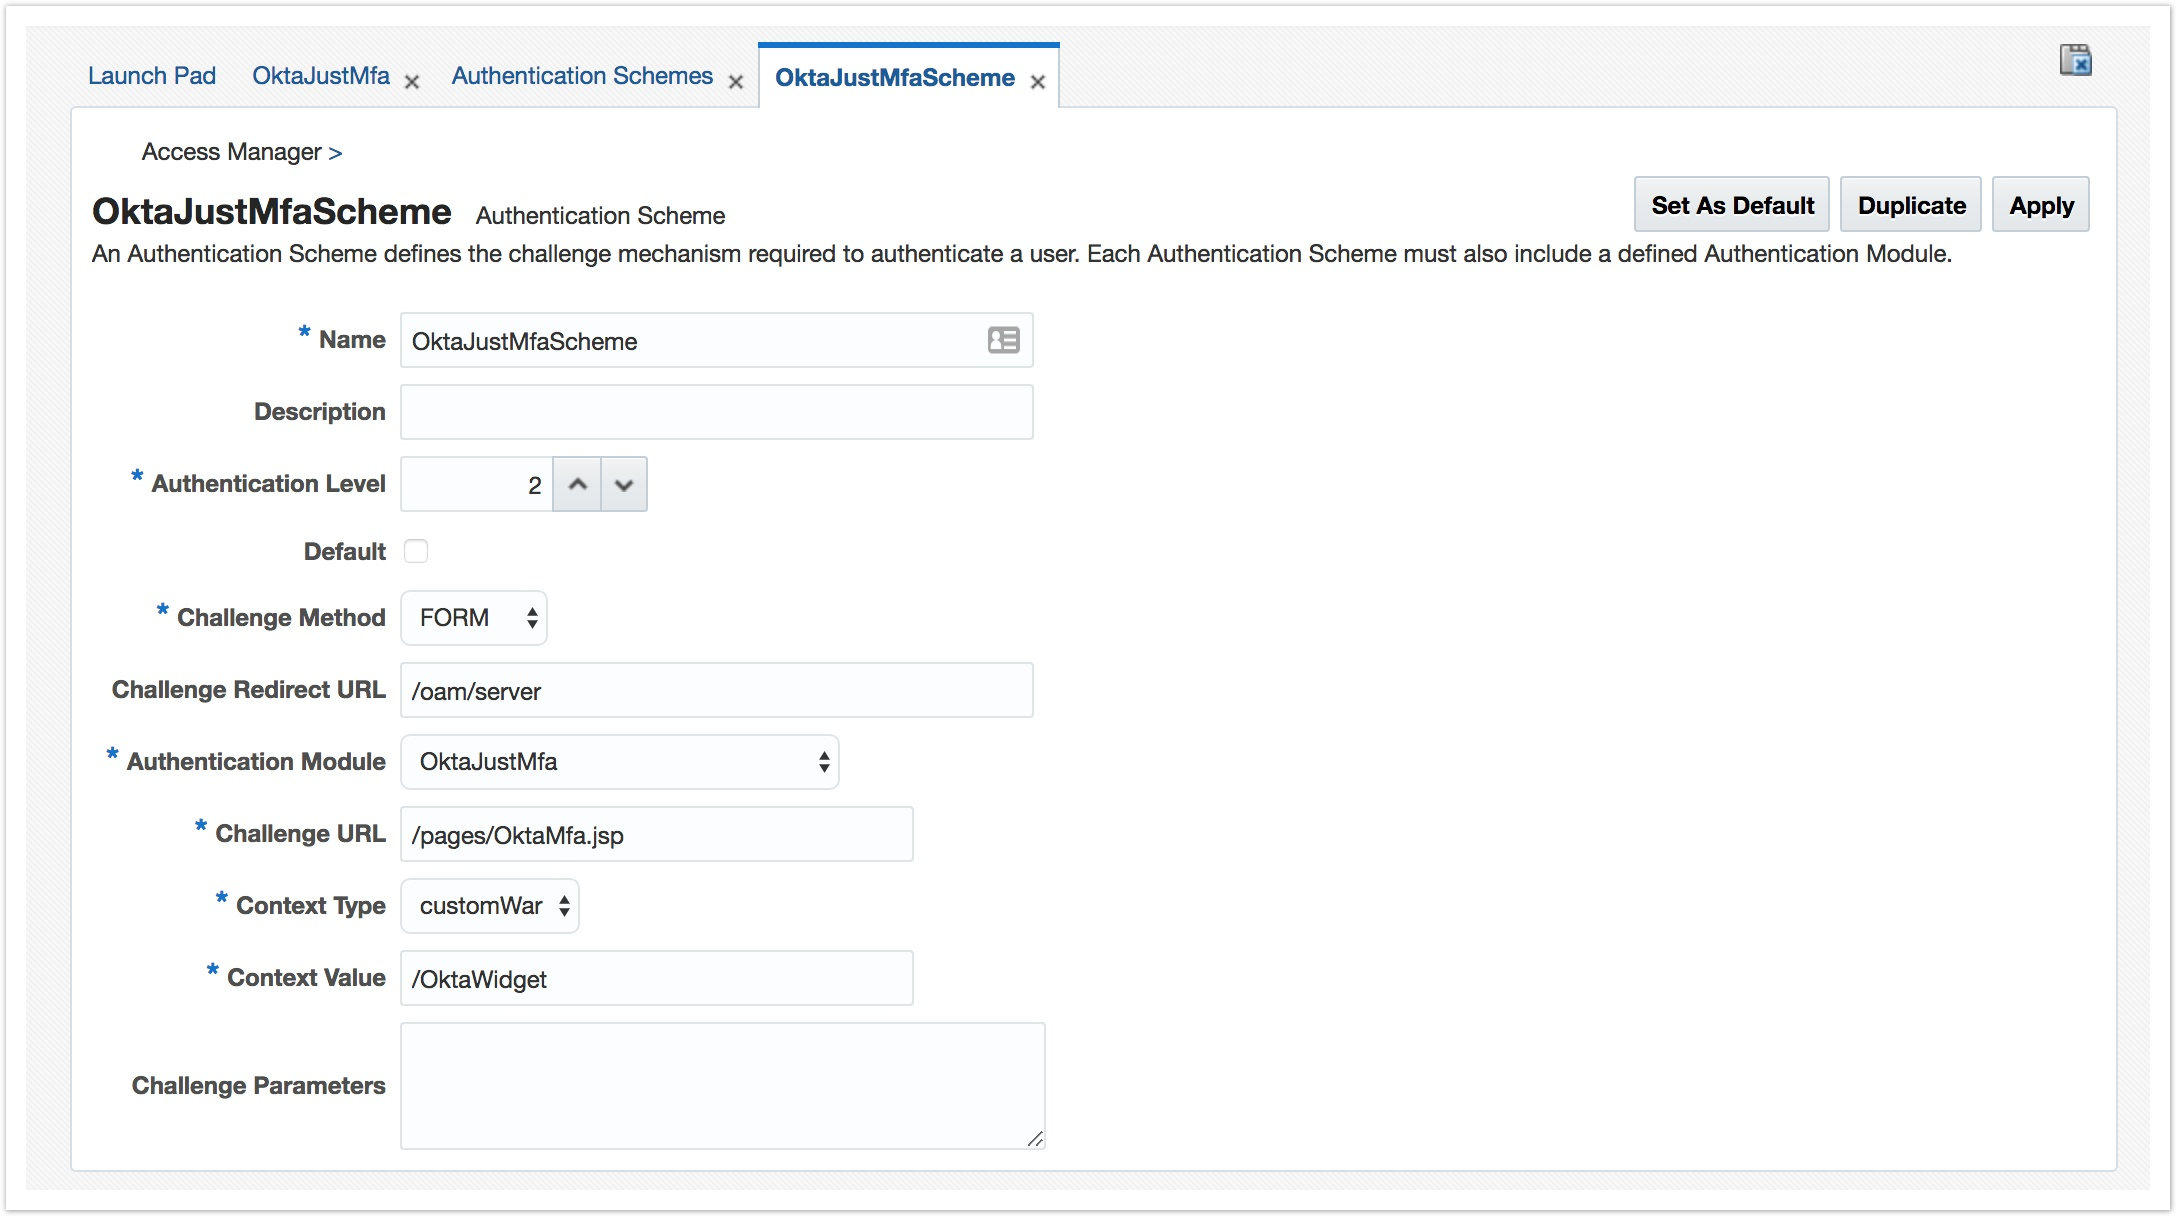This screenshot has width=2176, height=1216.
Task: Click the Duplicate button
Action: click(x=1910, y=205)
